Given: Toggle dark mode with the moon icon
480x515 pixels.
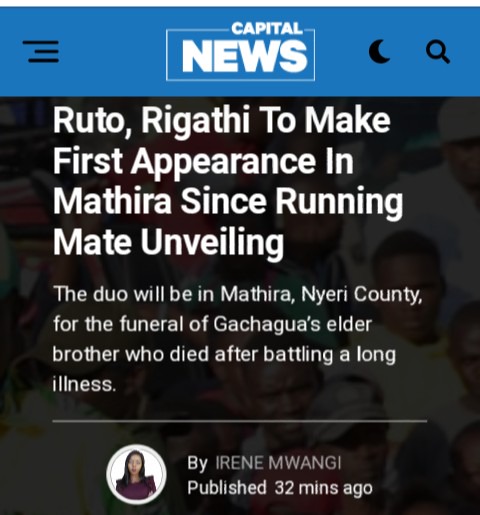Looking at the screenshot, I should click(379, 51).
